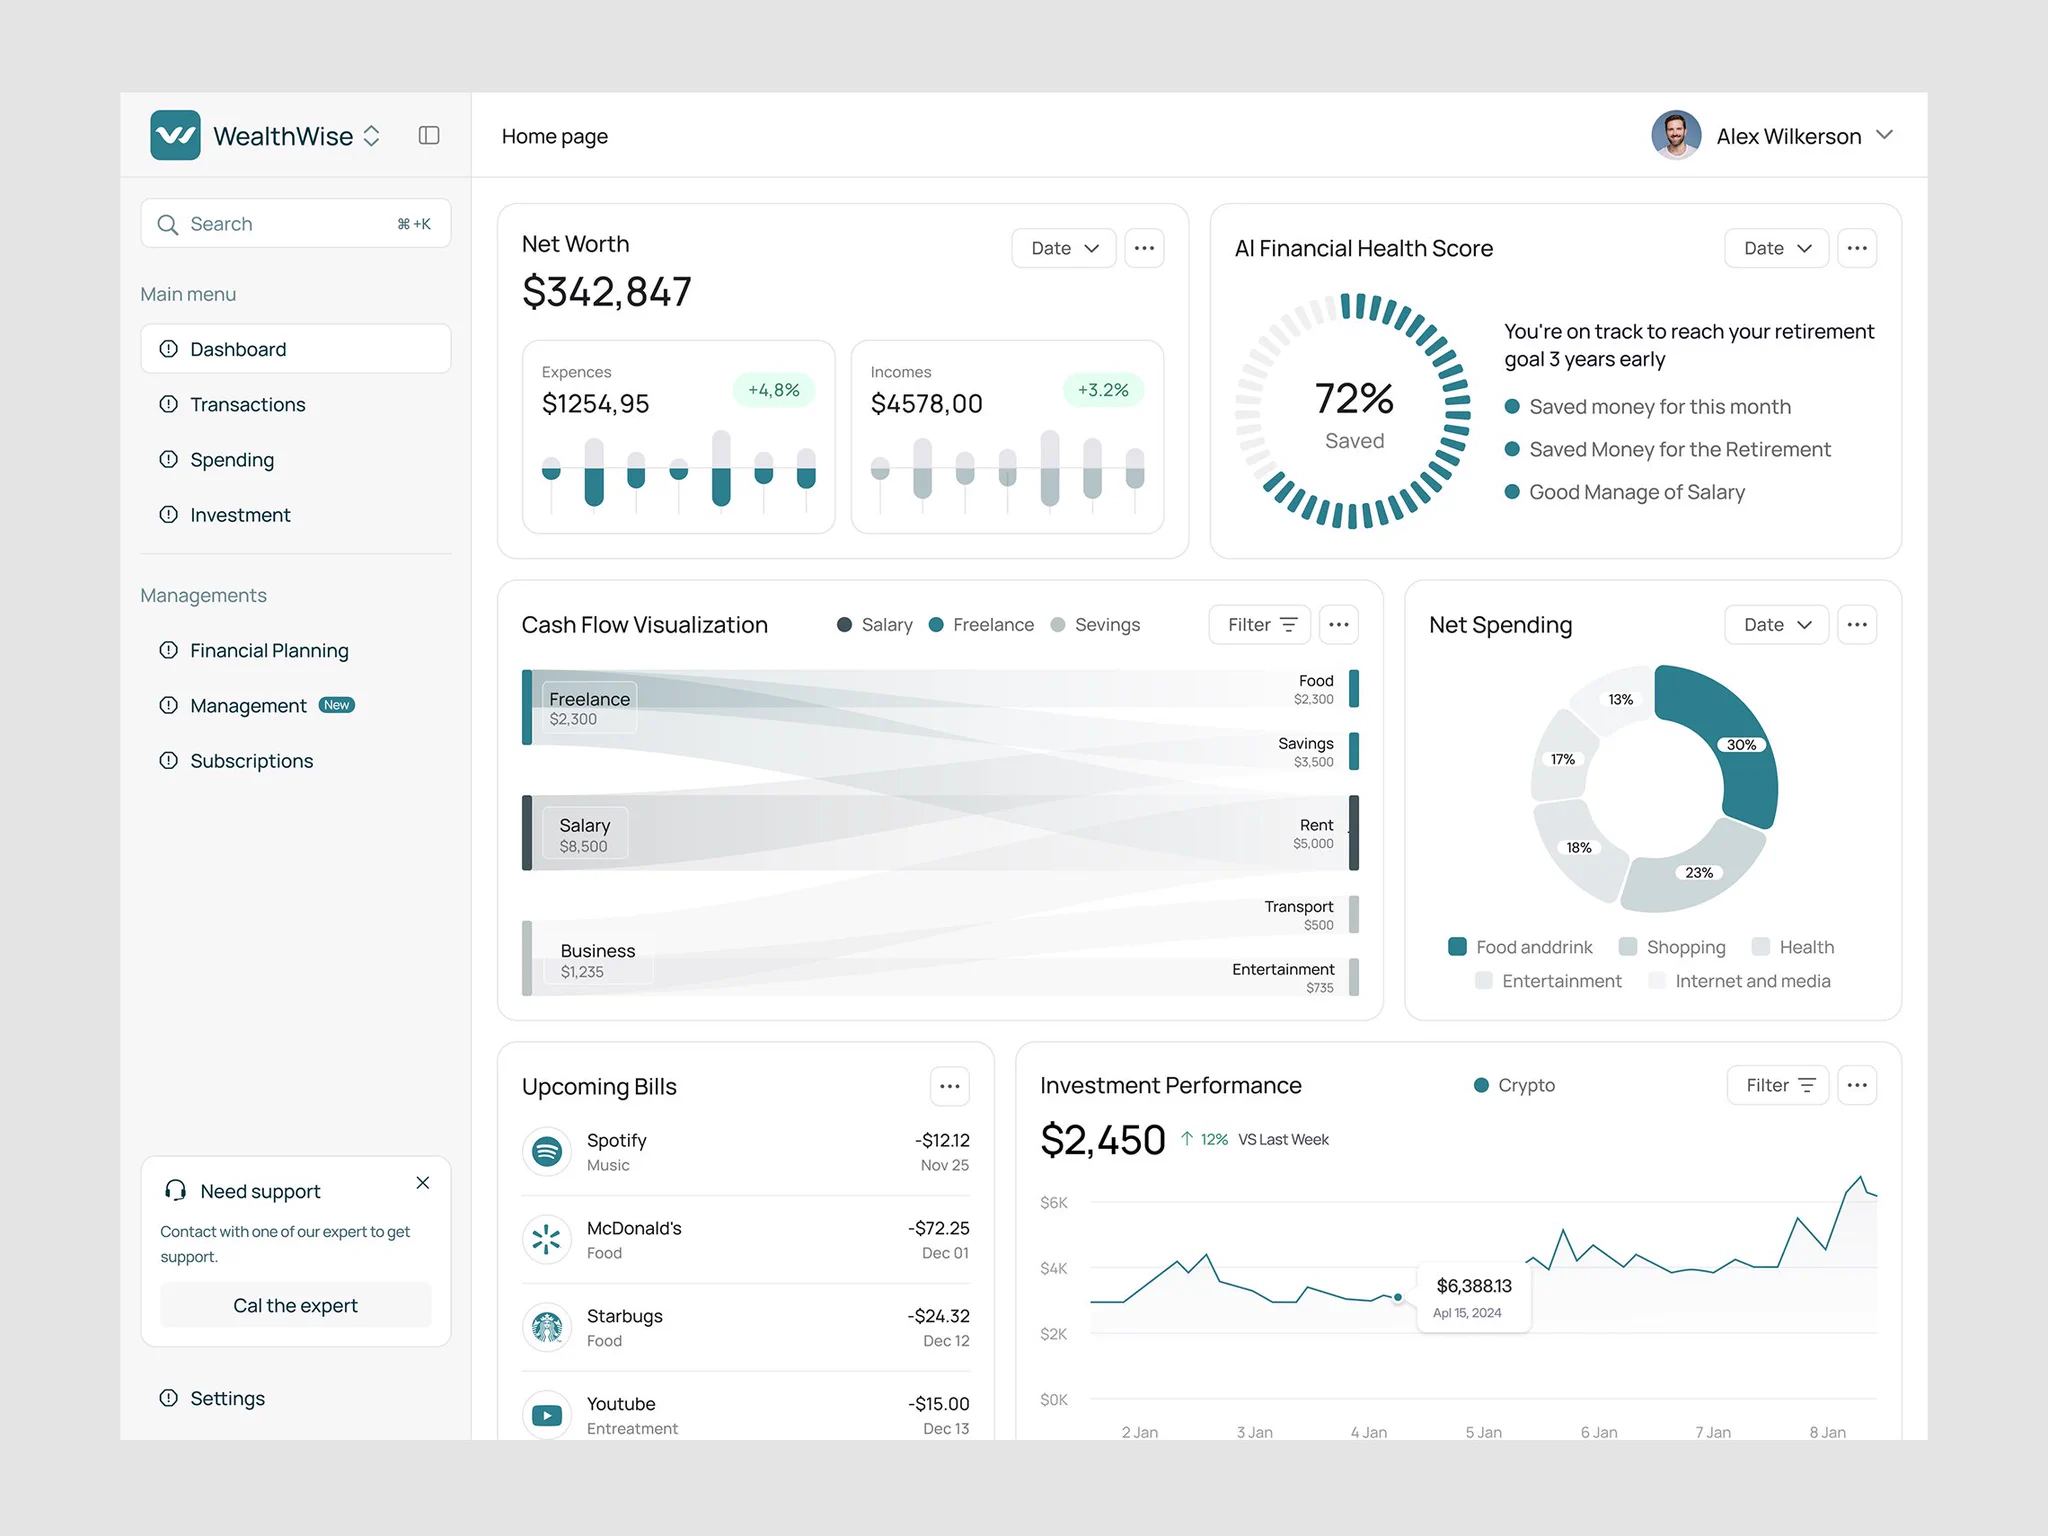Open Net Spending more options menu
Image resolution: width=2048 pixels, height=1536 pixels.
coord(1857,625)
